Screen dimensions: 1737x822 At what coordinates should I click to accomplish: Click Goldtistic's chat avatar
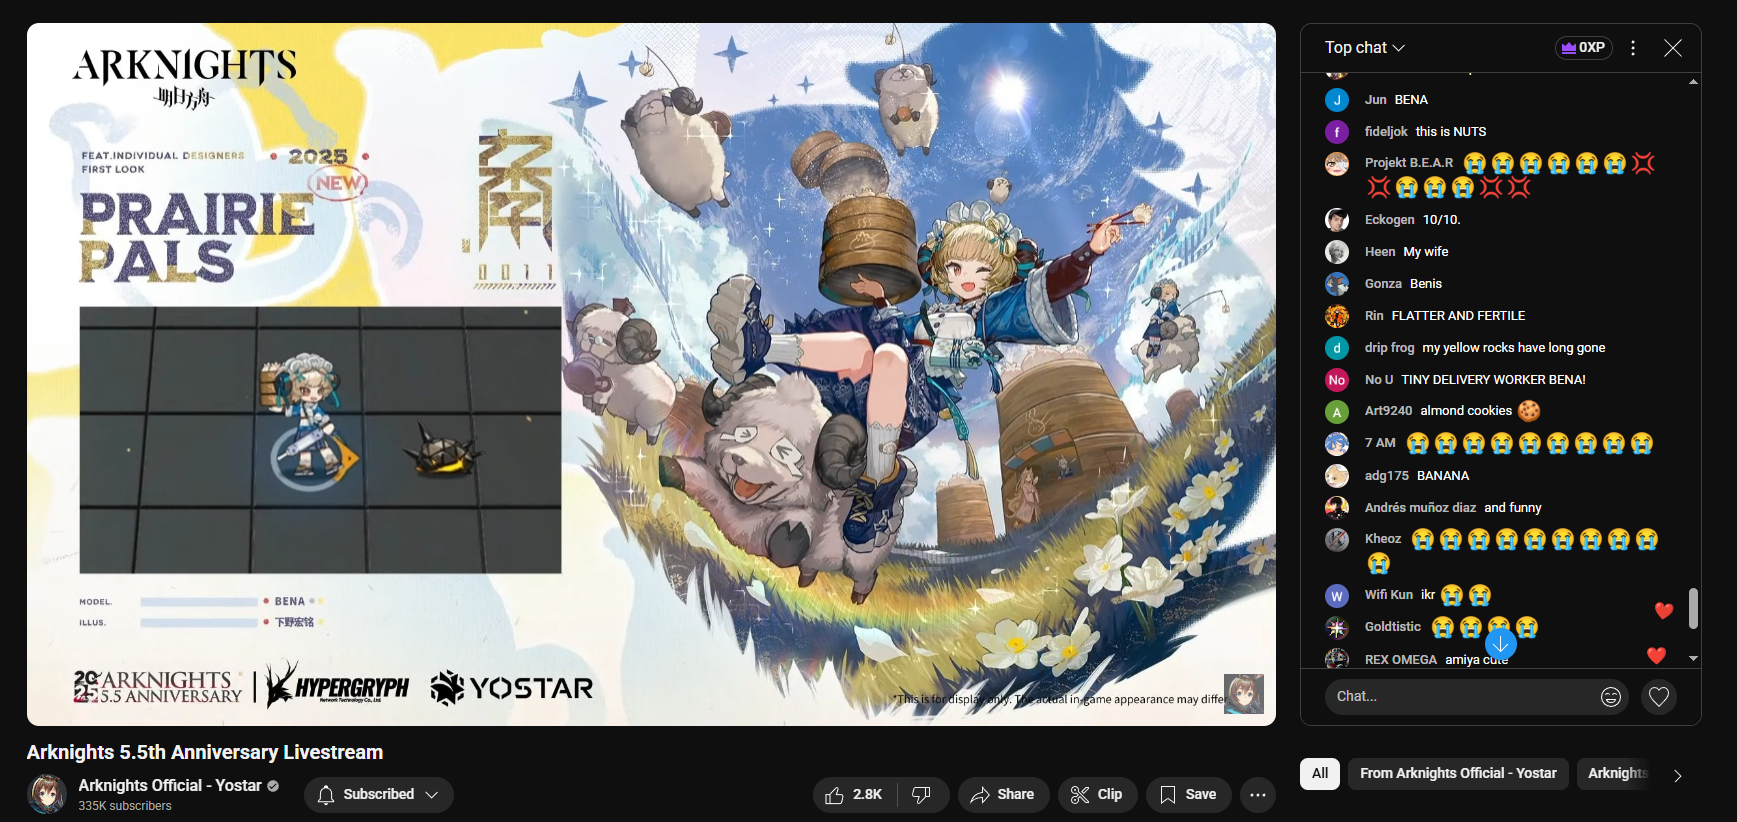1337,628
